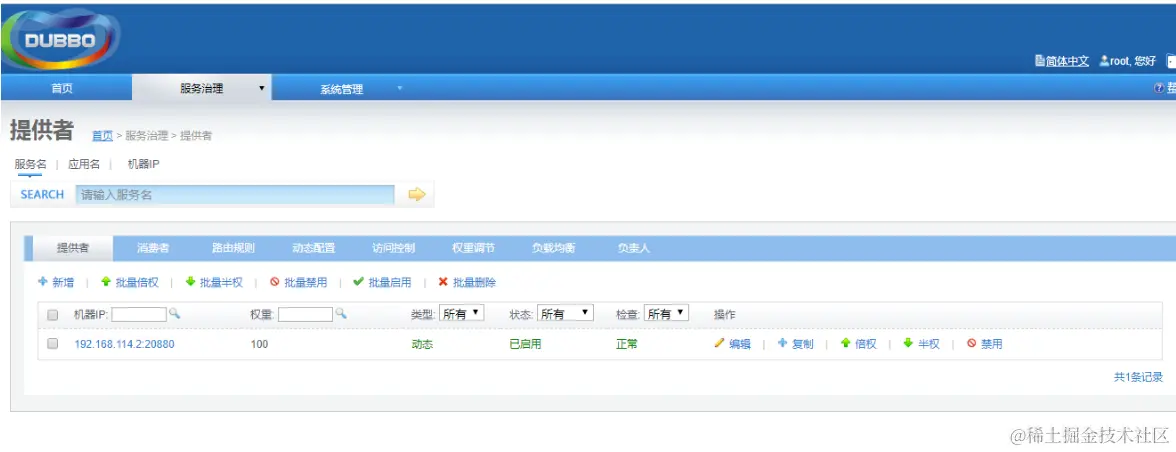Viewport: 1176px width, 452px height.
Task: Click the 首页 breadcrumb link
Action: (102, 136)
